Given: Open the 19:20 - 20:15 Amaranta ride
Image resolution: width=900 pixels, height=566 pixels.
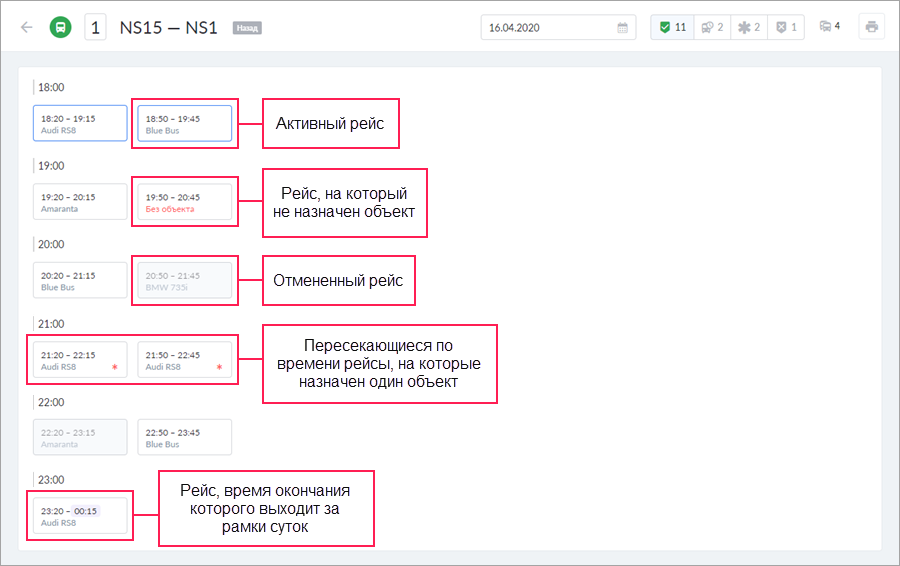Looking at the screenshot, I should point(80,201).
